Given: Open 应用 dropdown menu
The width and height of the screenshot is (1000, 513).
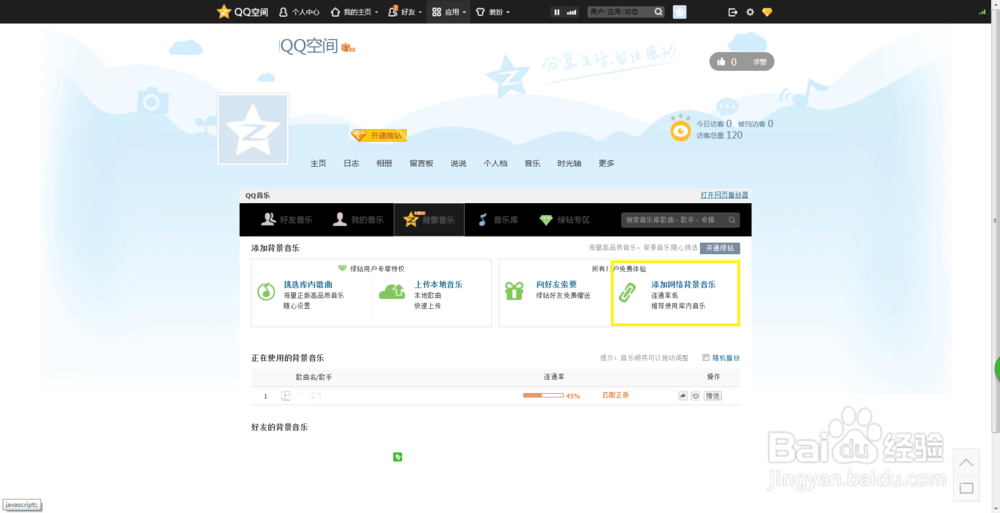Looking at the screenshot, I should point(449,12).
